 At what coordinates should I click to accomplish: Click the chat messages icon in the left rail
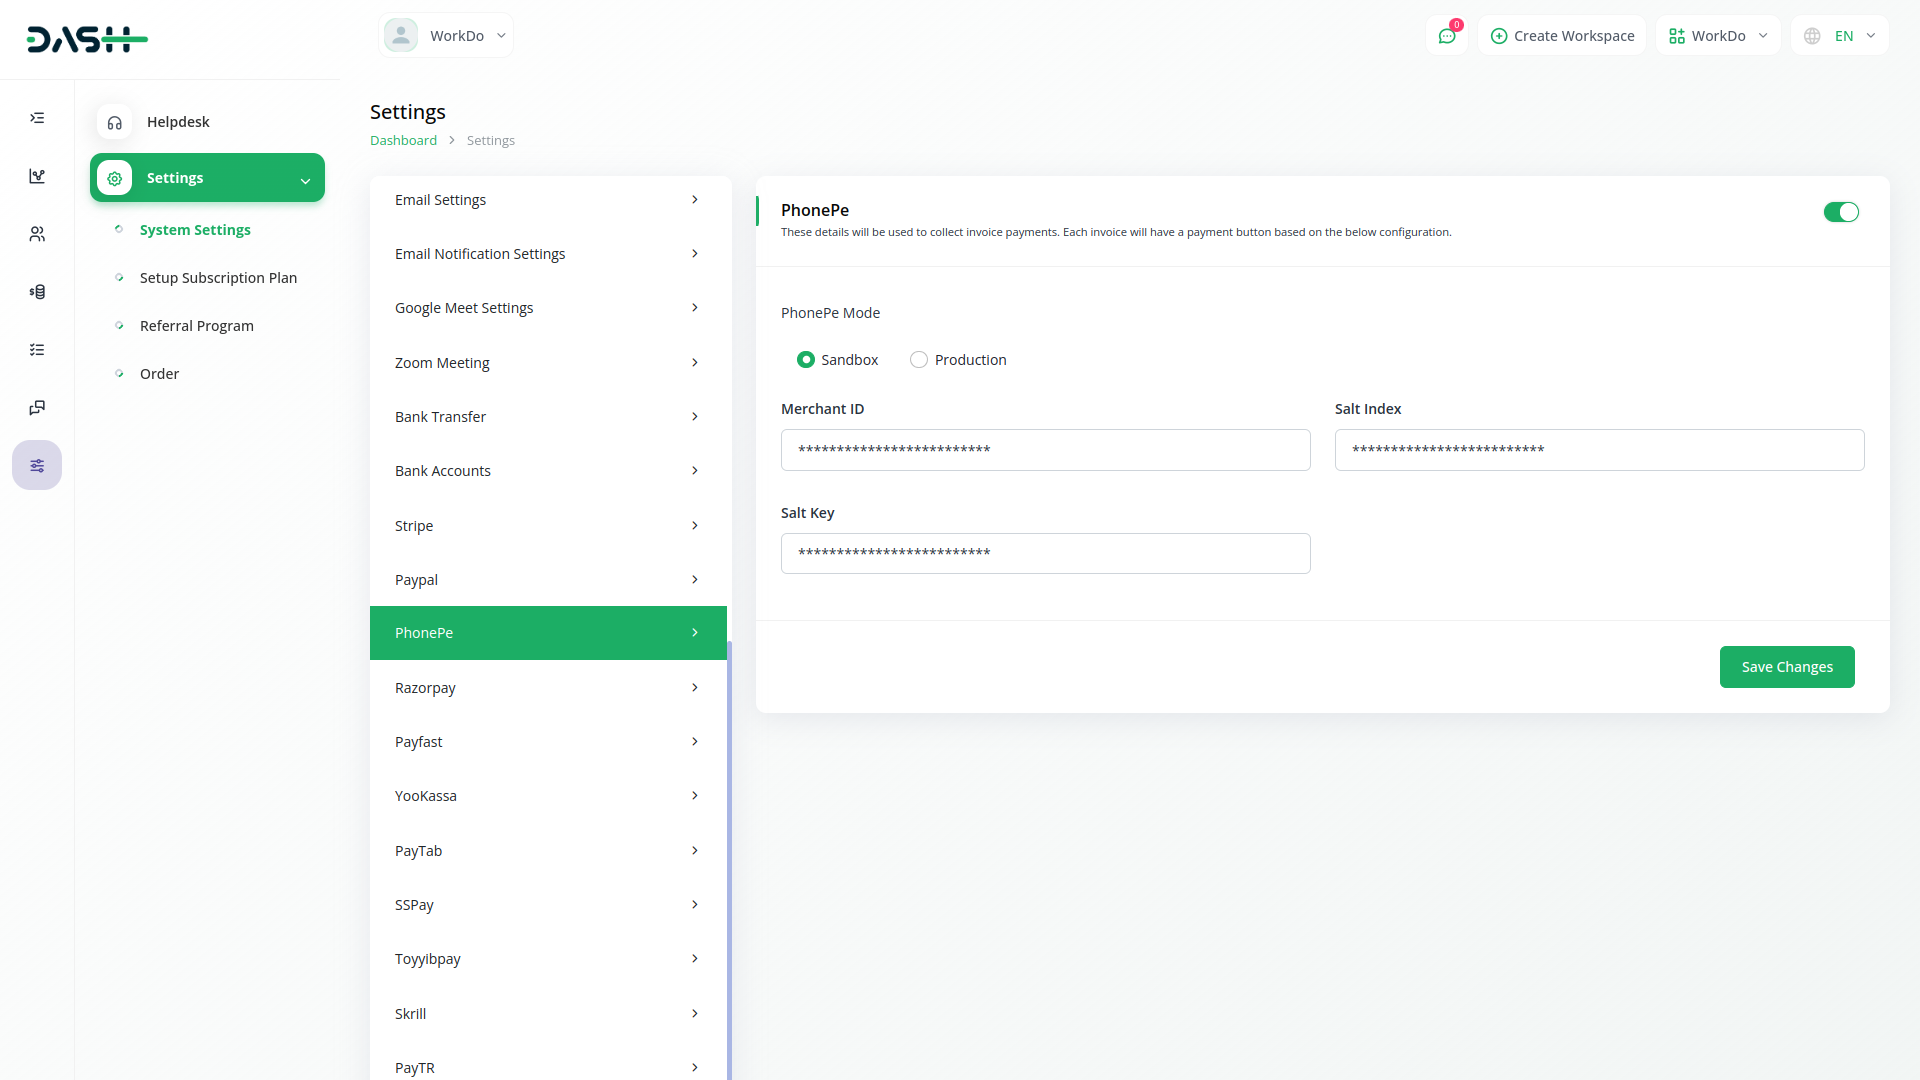[37, 408]
